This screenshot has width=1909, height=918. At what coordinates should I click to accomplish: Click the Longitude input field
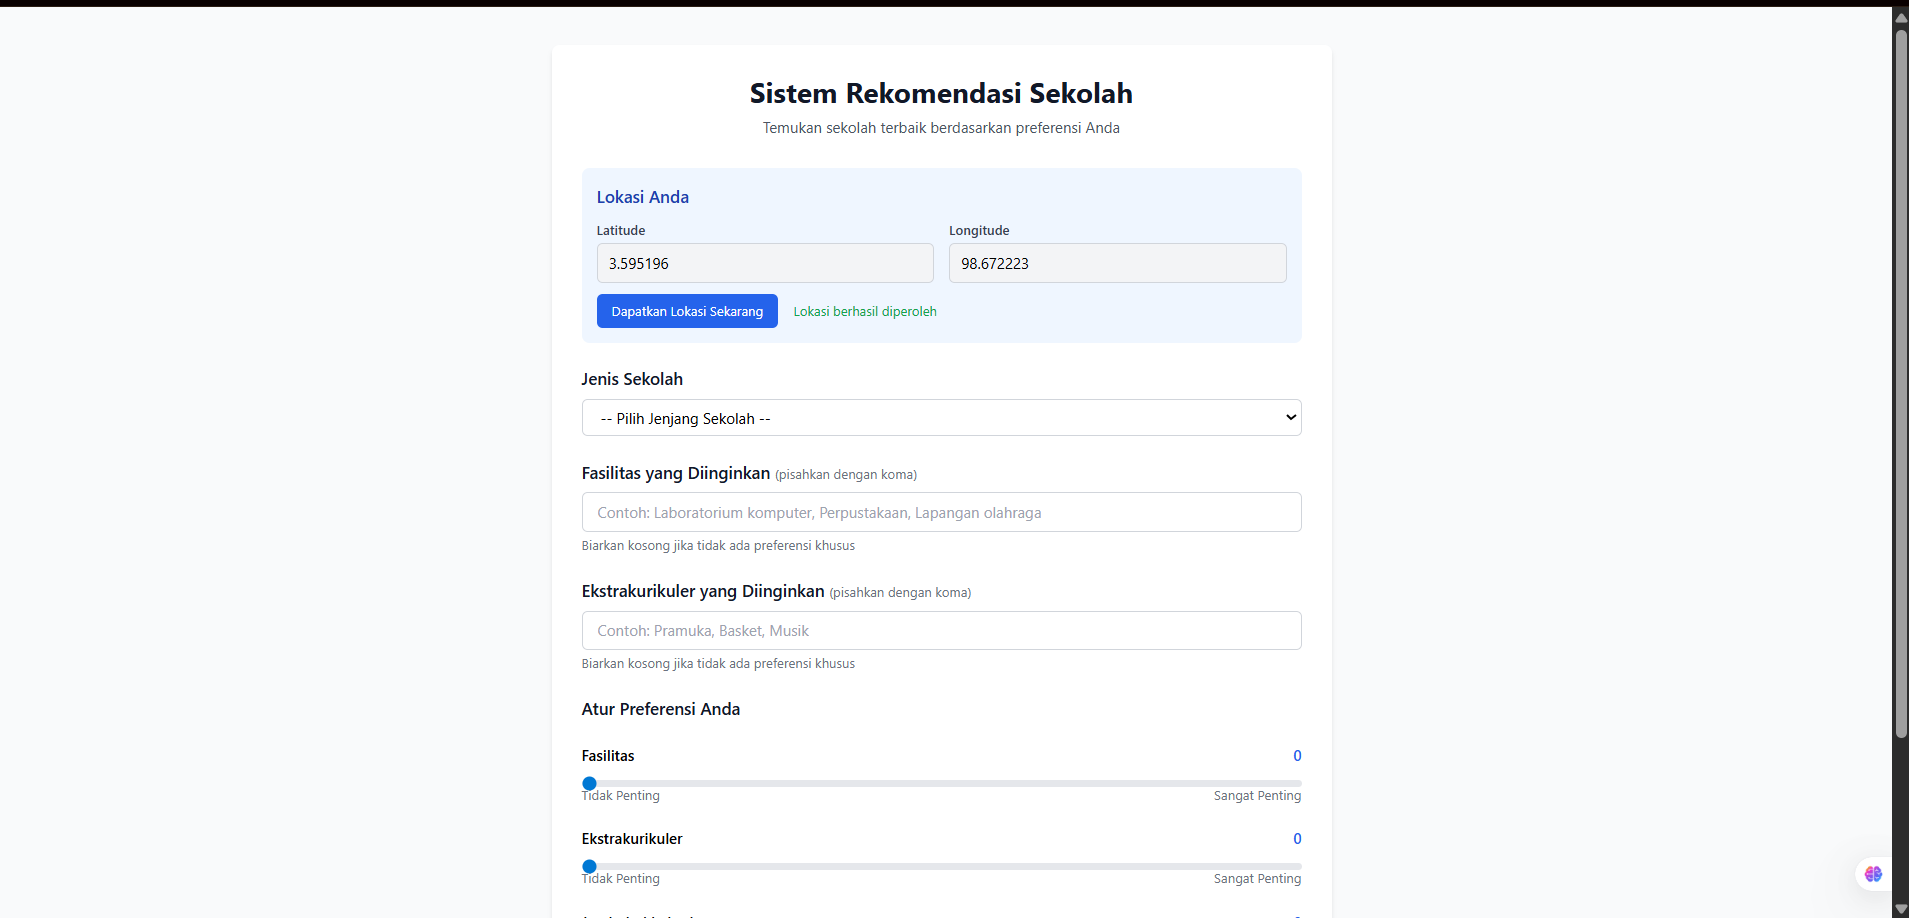click(x=1117, y=263)
